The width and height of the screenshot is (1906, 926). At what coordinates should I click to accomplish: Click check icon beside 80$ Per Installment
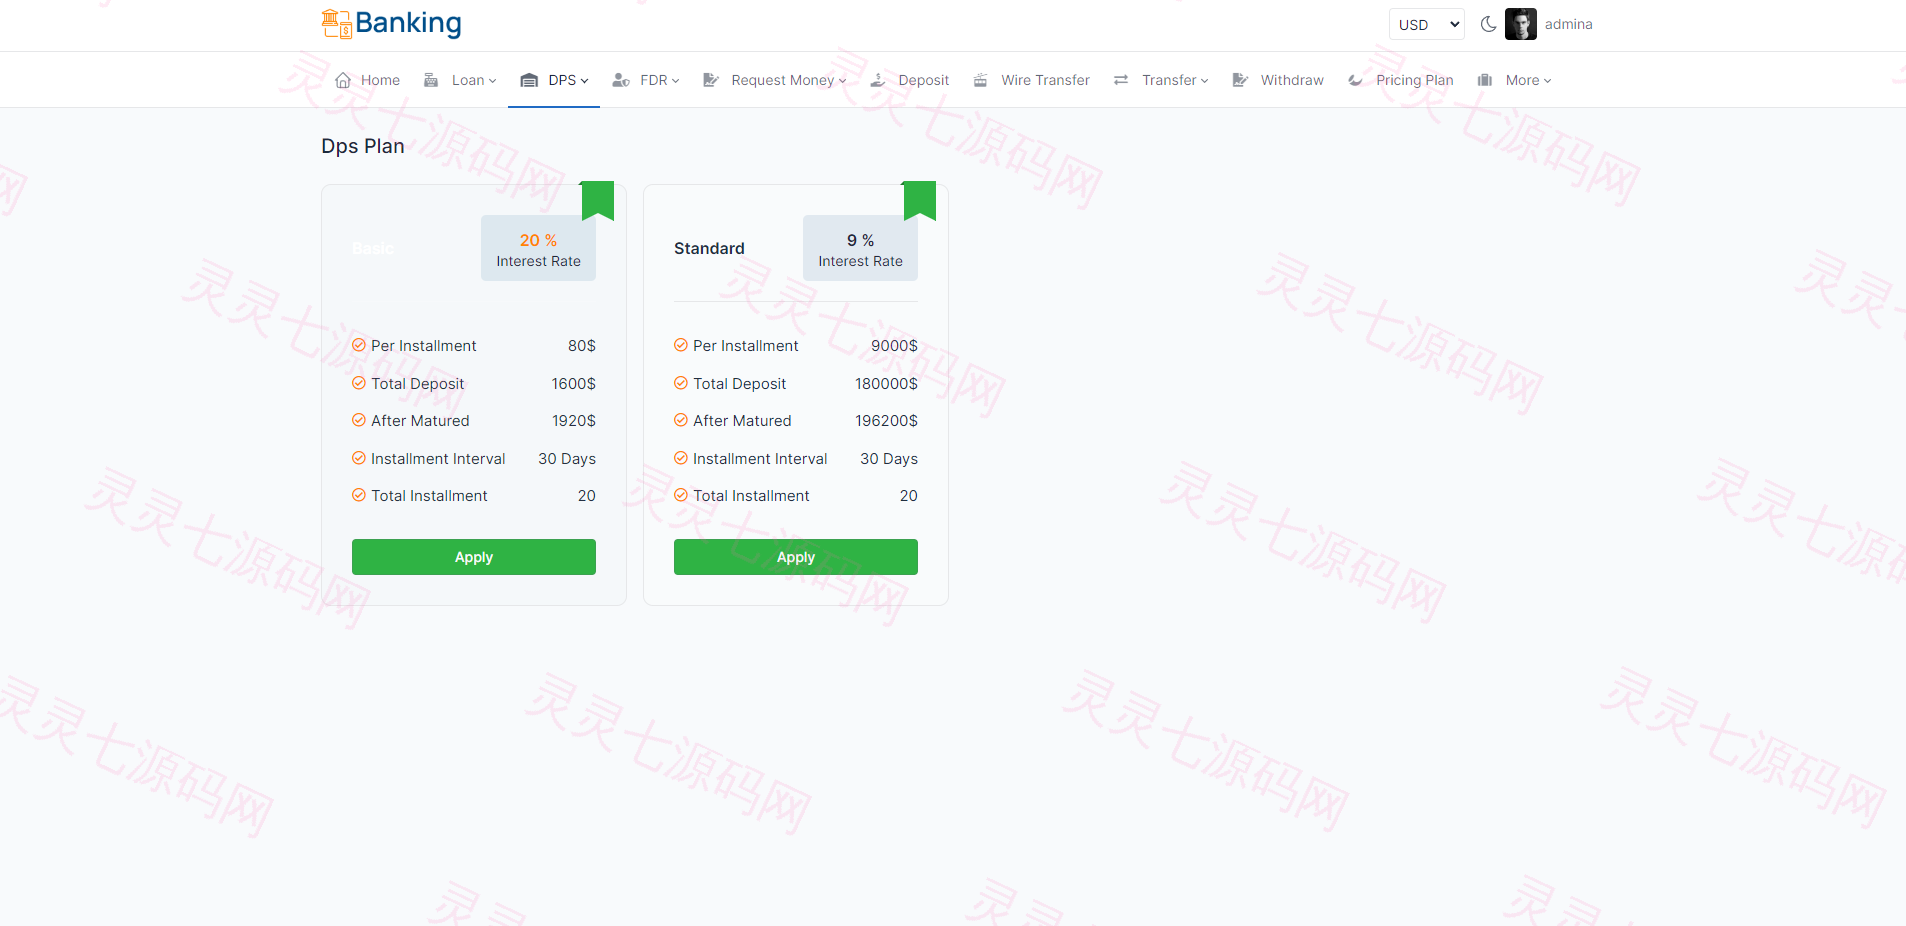359,345
